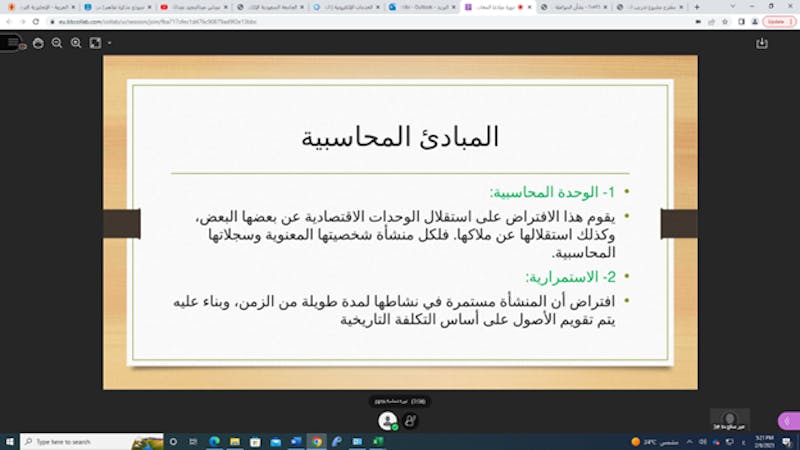The height and width of the screenshot is (450, 800).
Task: Click the taskbar search box
Action: pyautogui.click(x=75, y=441)
